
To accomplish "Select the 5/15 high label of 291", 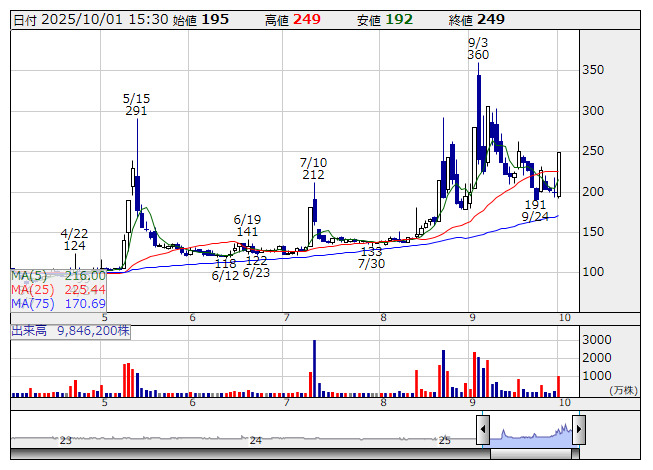I will pos(136,105).
